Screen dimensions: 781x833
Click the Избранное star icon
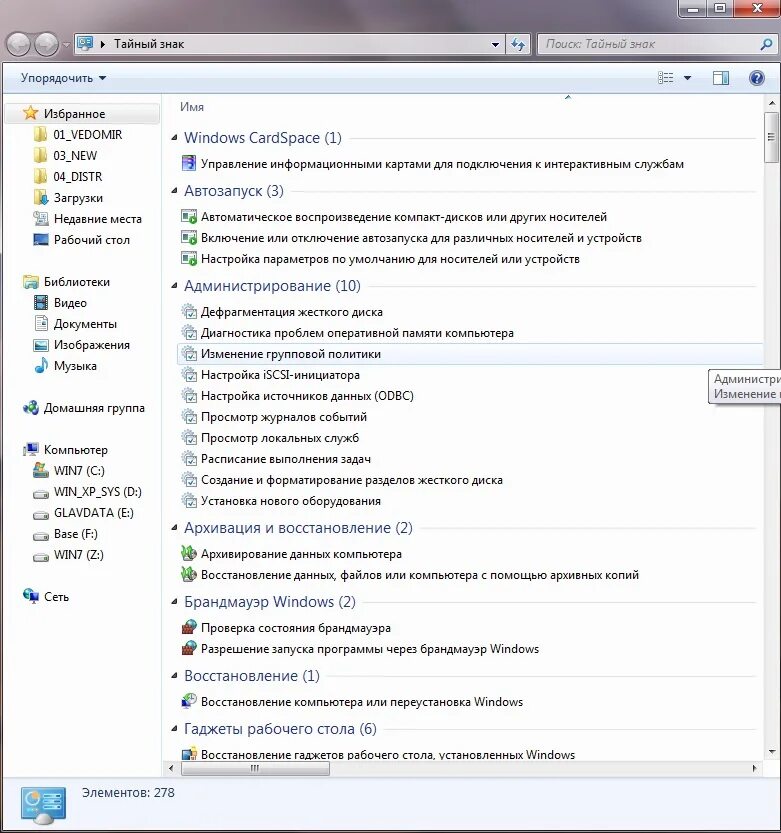coord(30,113)
